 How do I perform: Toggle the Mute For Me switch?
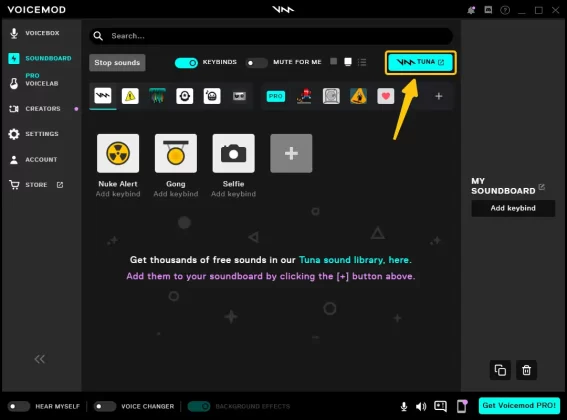[256, 63]
